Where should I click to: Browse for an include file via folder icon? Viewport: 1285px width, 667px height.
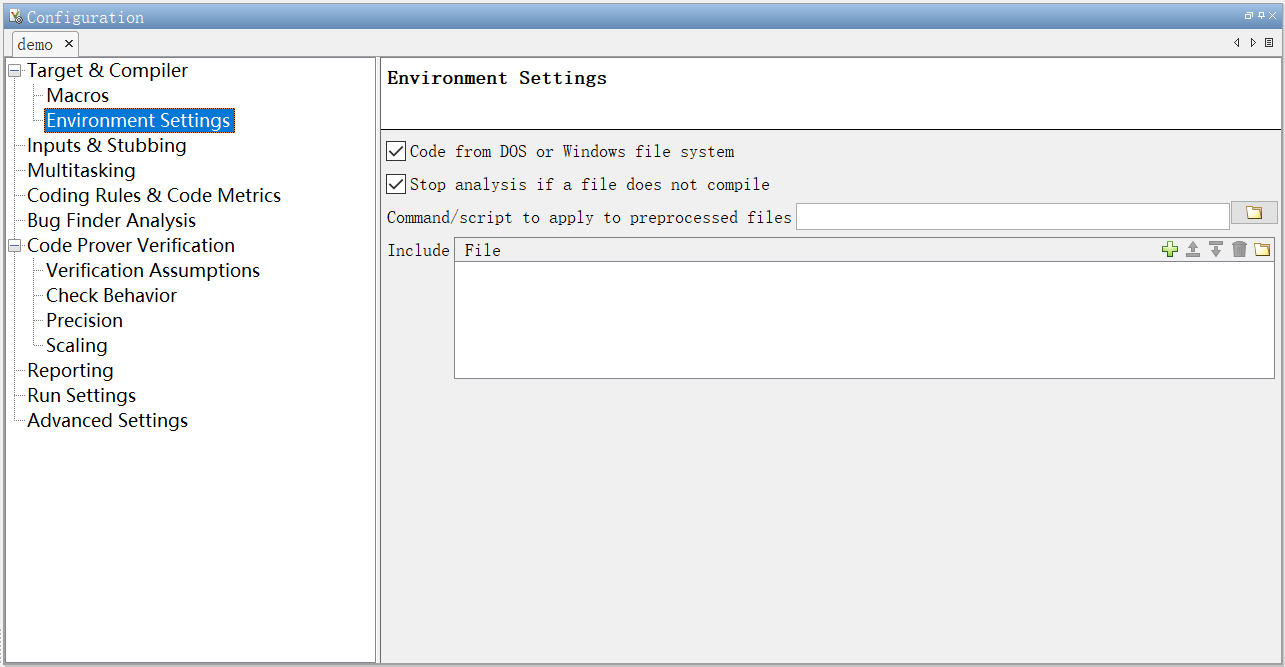tap(1261, 249)
